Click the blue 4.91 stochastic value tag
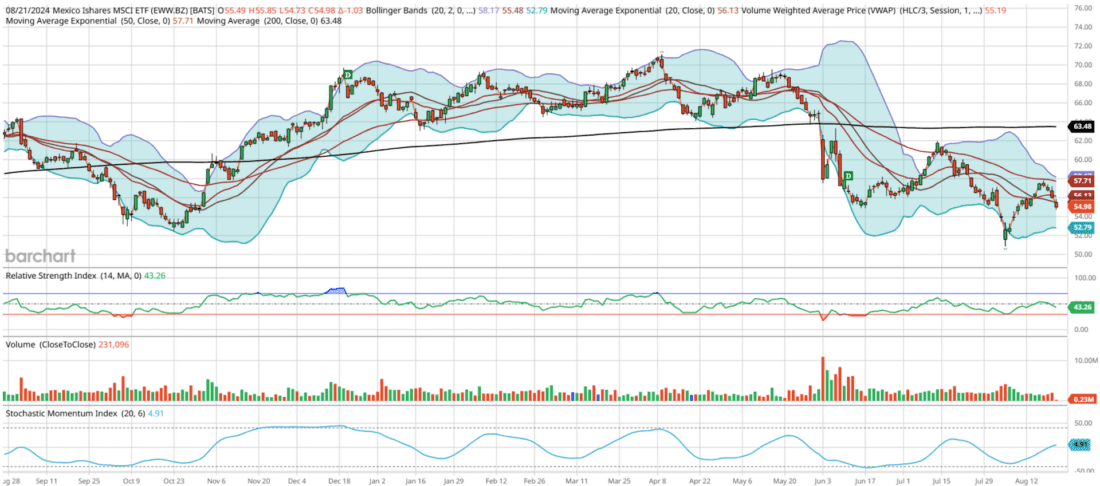This screenshot has height=486, width=1100. pyautogui.click(x=1081, y=445)
